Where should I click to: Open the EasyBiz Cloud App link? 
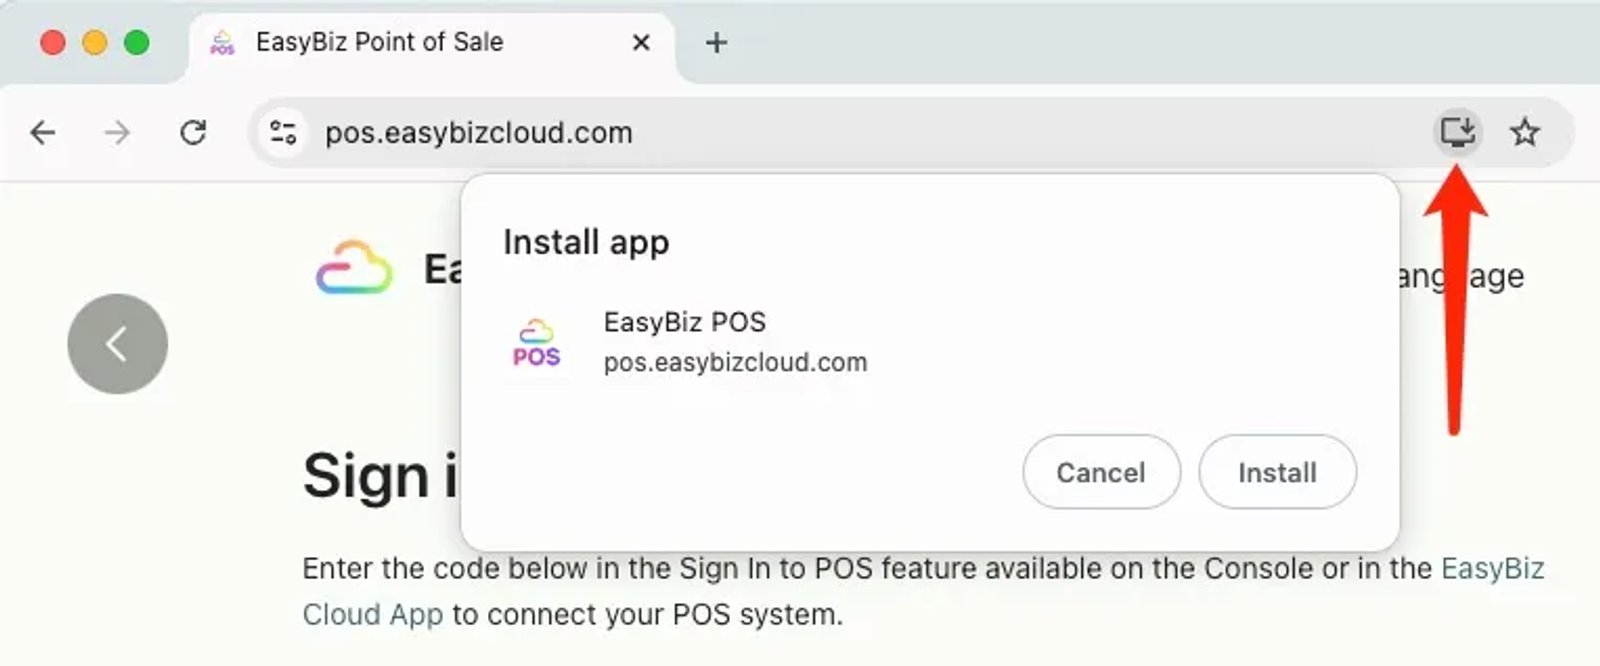[1492, 569]
